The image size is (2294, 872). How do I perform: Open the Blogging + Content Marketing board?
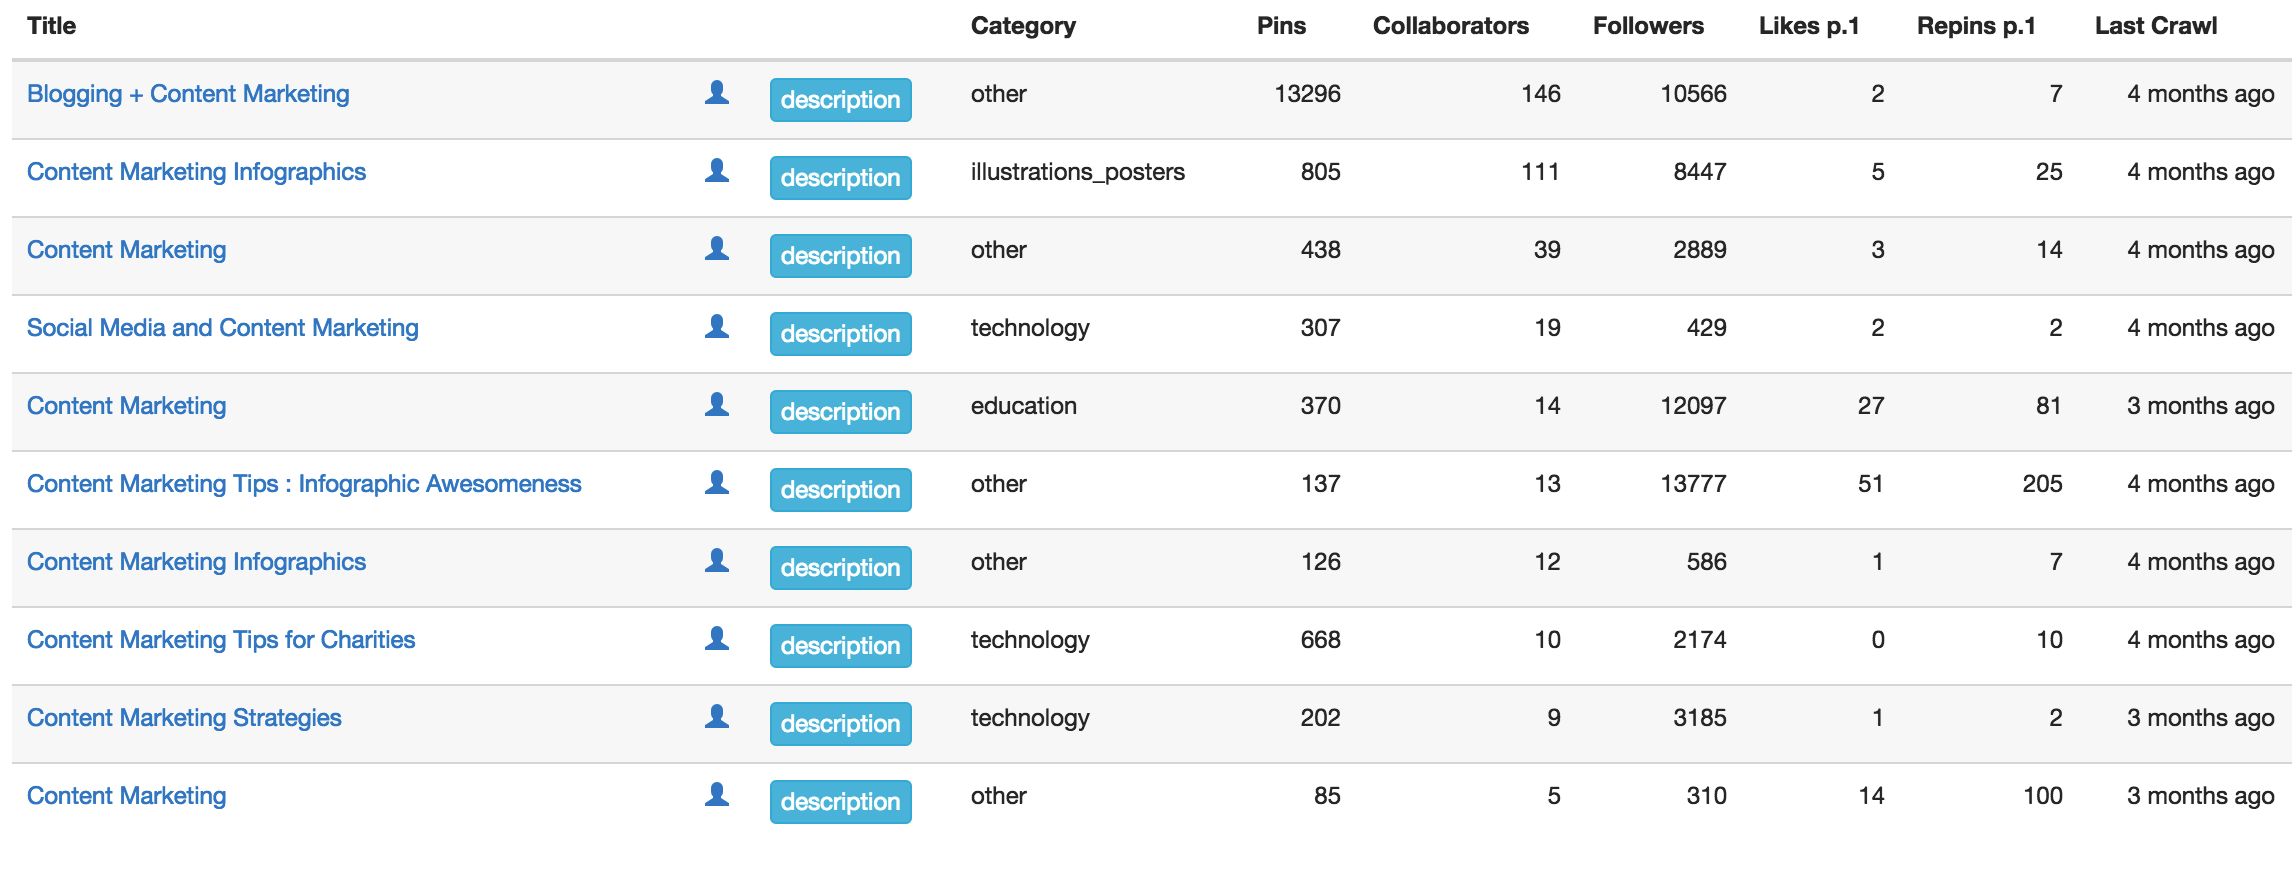coord(188,94)
